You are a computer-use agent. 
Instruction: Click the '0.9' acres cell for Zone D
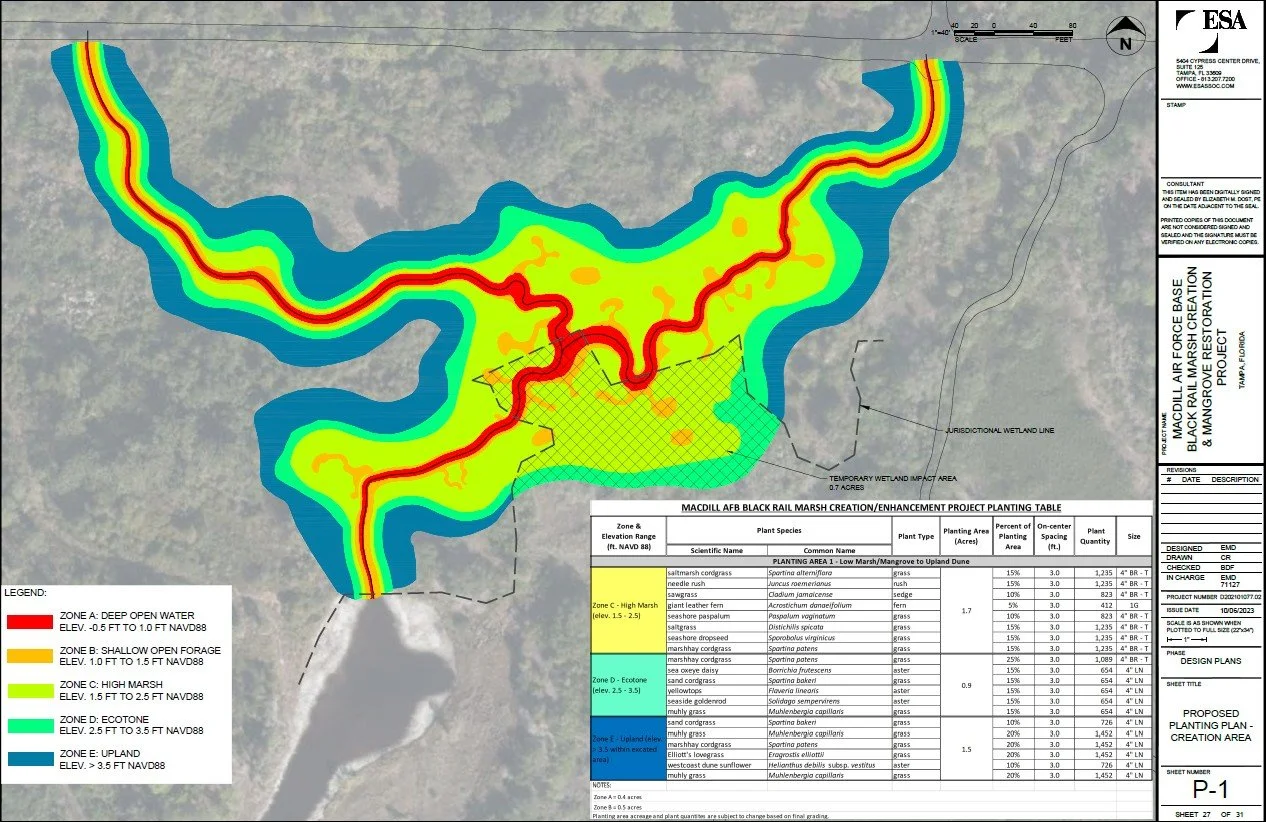(966, 685)
